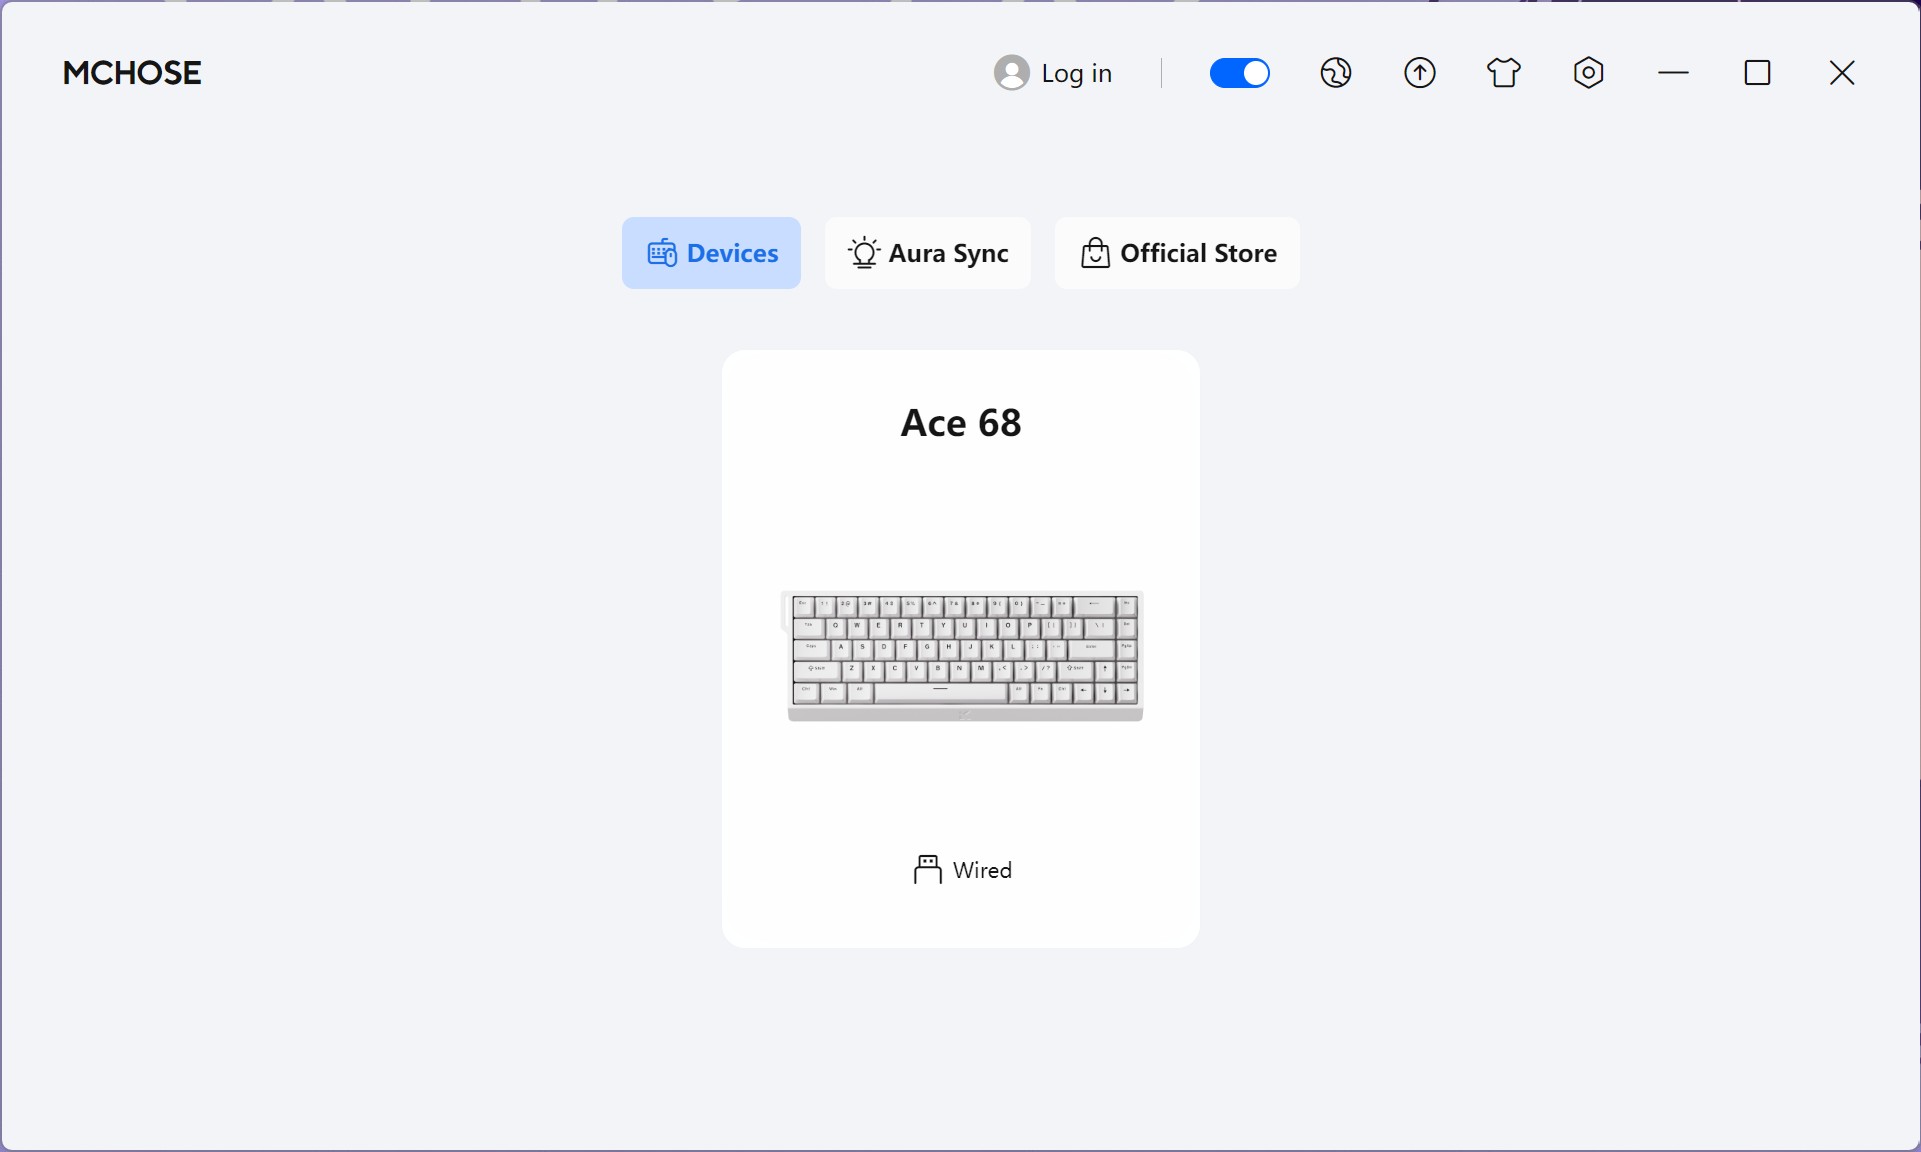
Task: Open the Official Store tab
Action: point(1177,253)
